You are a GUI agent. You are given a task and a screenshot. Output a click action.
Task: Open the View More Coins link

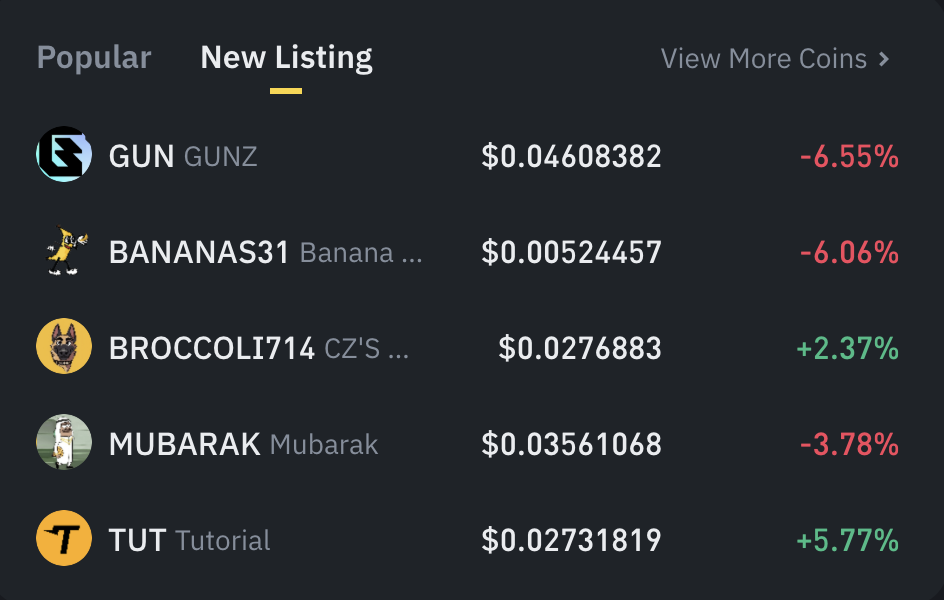click(x=775, y=59)
